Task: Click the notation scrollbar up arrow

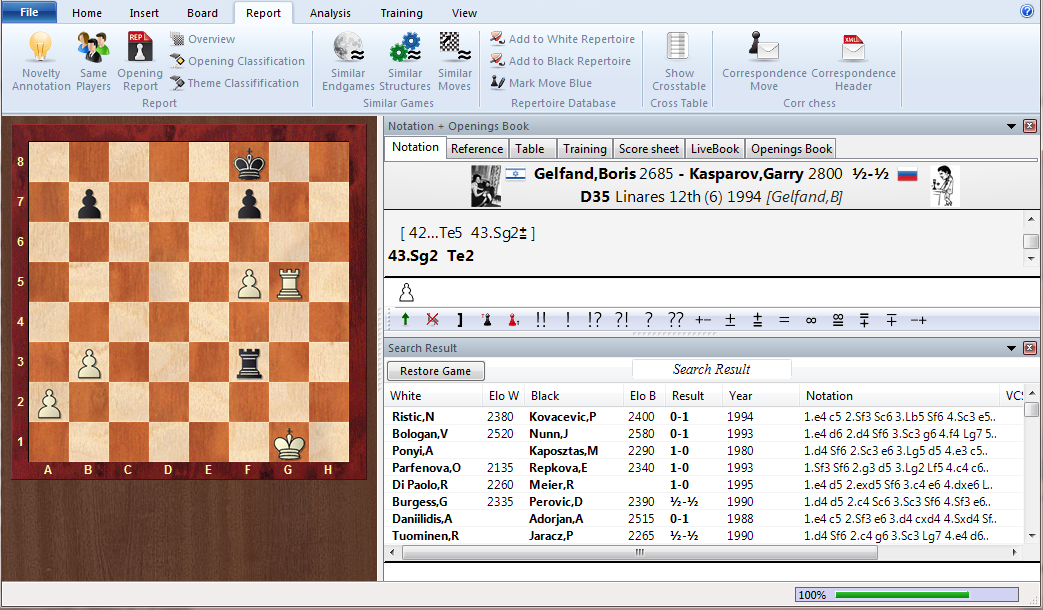Action: coord(1031,220)
